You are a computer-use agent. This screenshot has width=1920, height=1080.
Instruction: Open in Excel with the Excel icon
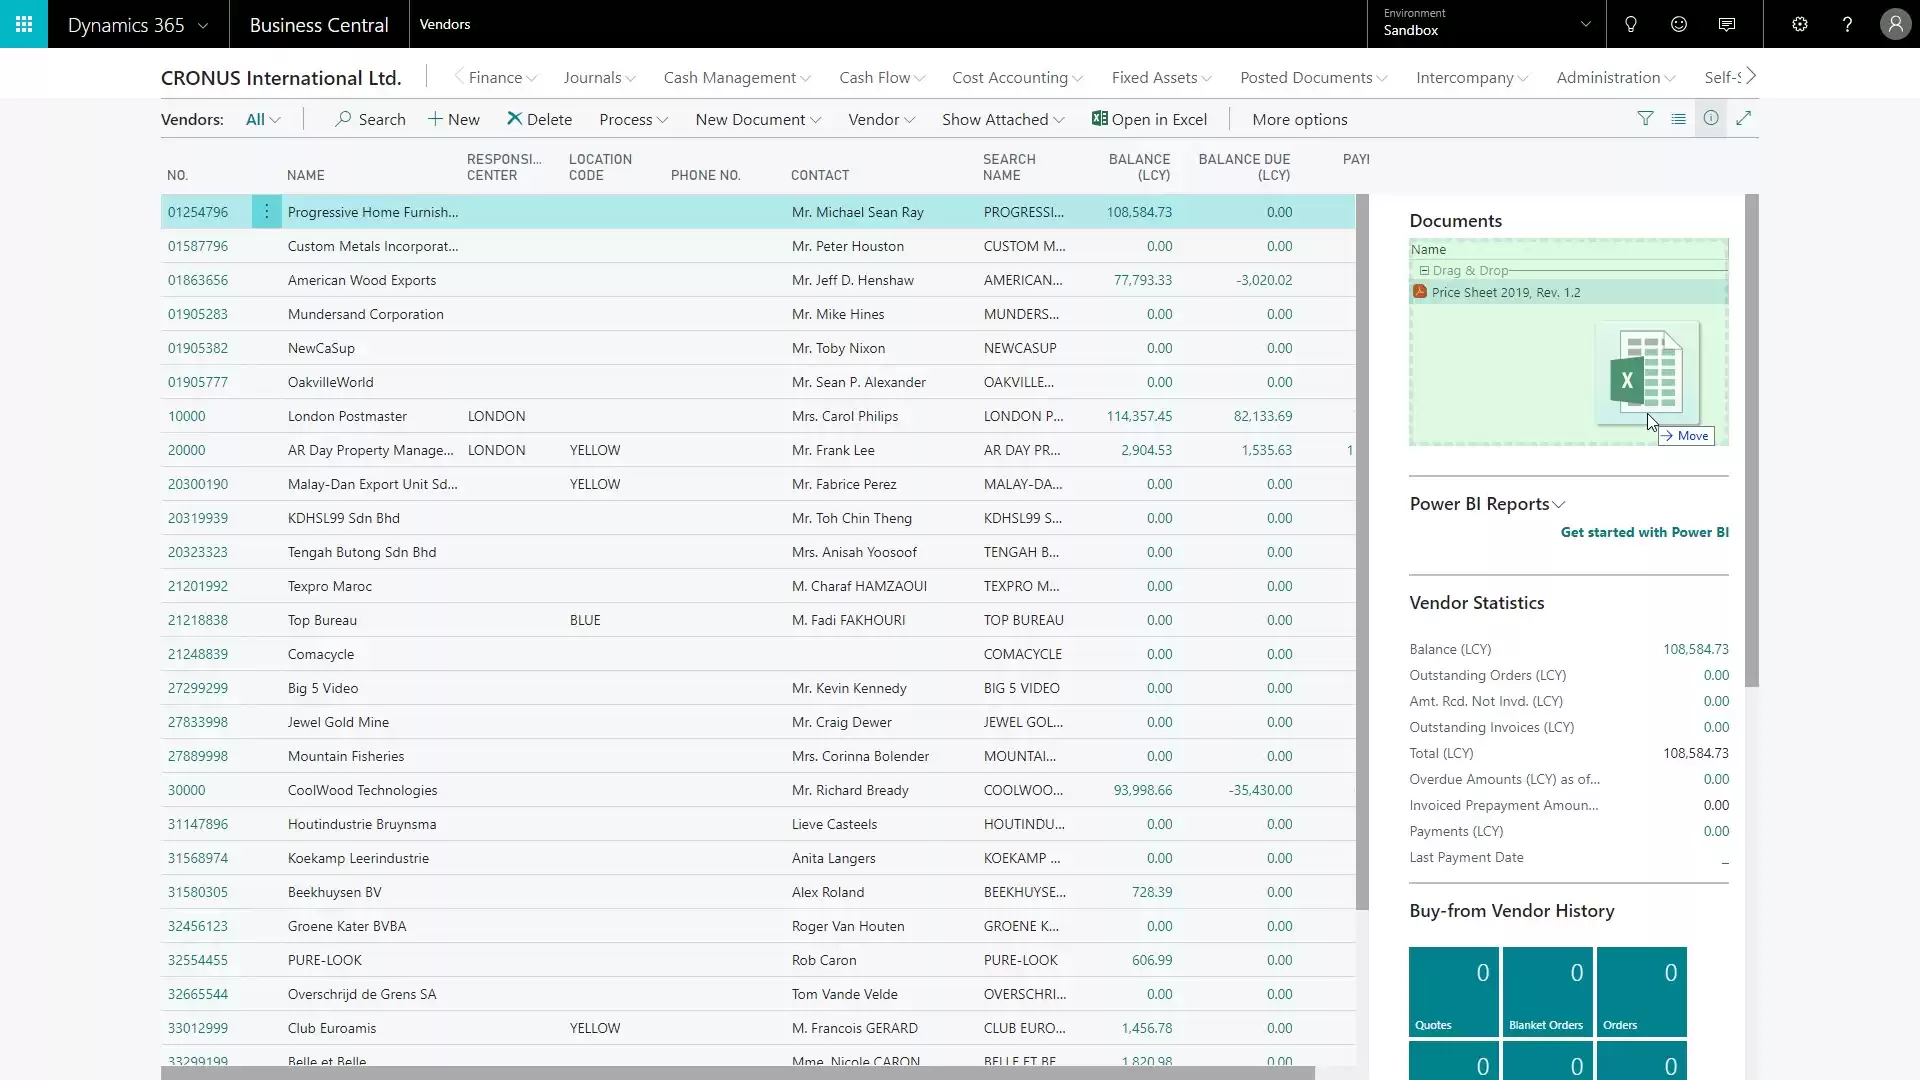[1150, 119]
